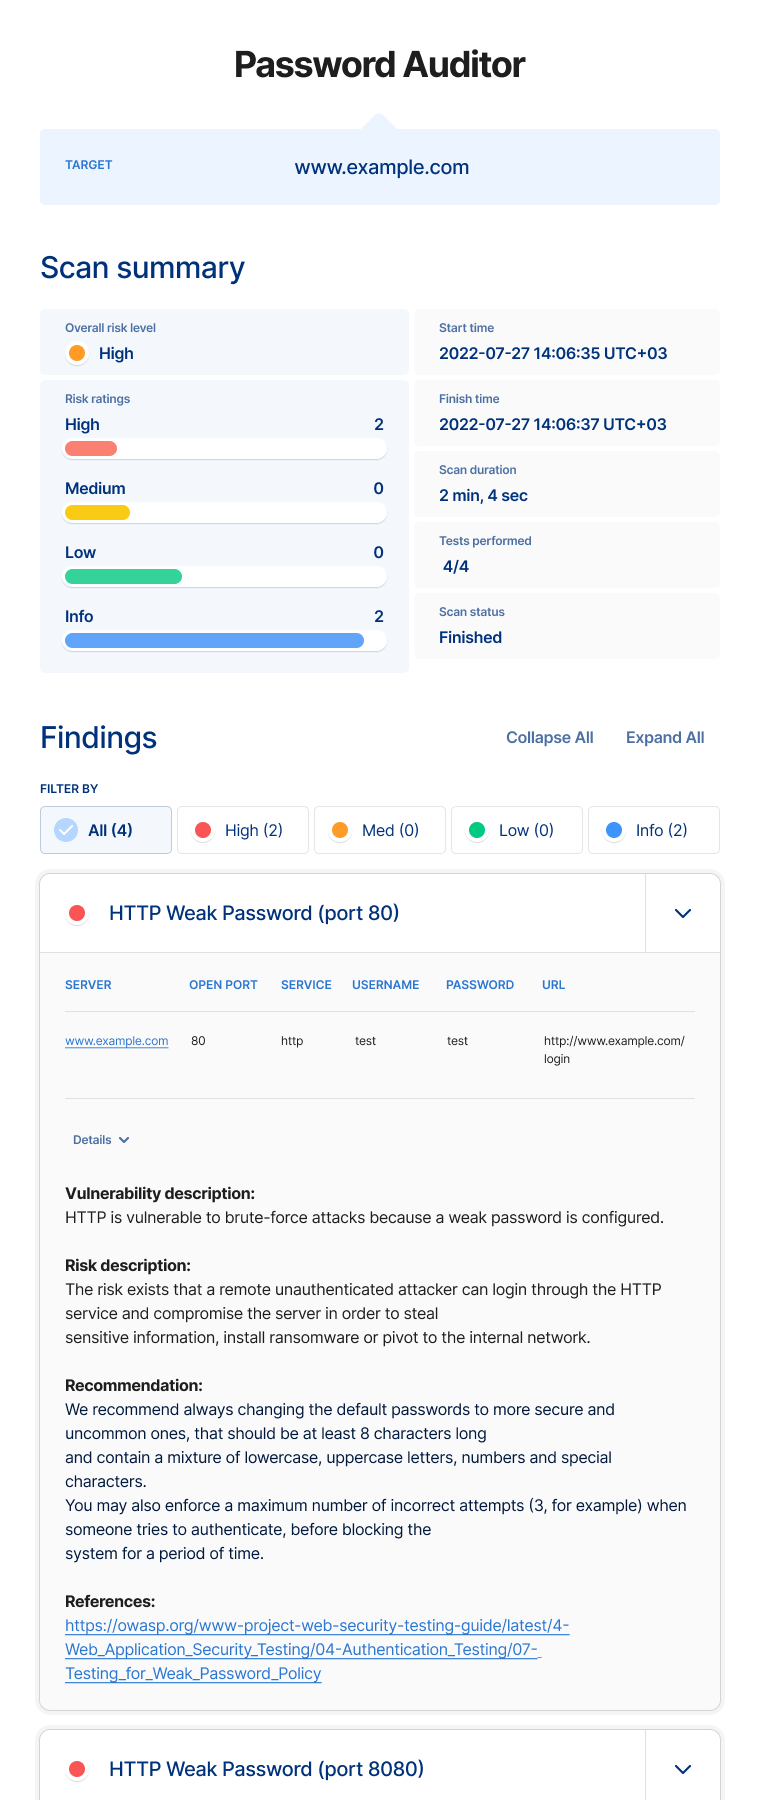Click the blue dot on Info filter chip
This screenshot has height=1800, width=760.
pyautogui.click(x=614, y=830)
